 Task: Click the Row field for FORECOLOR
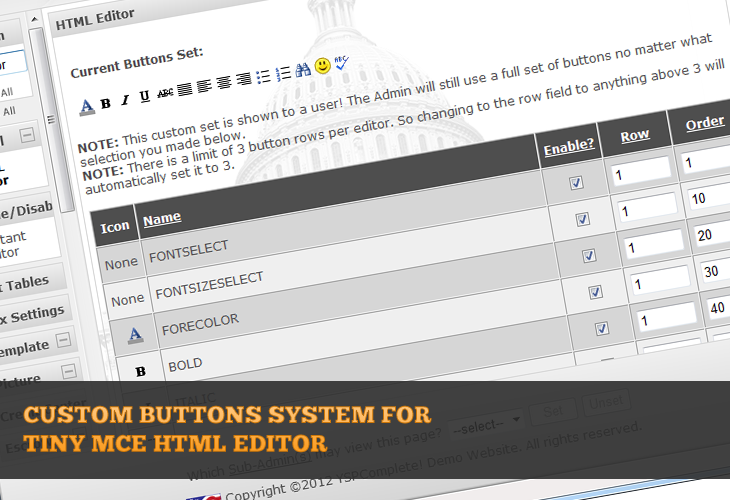click(653, 244)
